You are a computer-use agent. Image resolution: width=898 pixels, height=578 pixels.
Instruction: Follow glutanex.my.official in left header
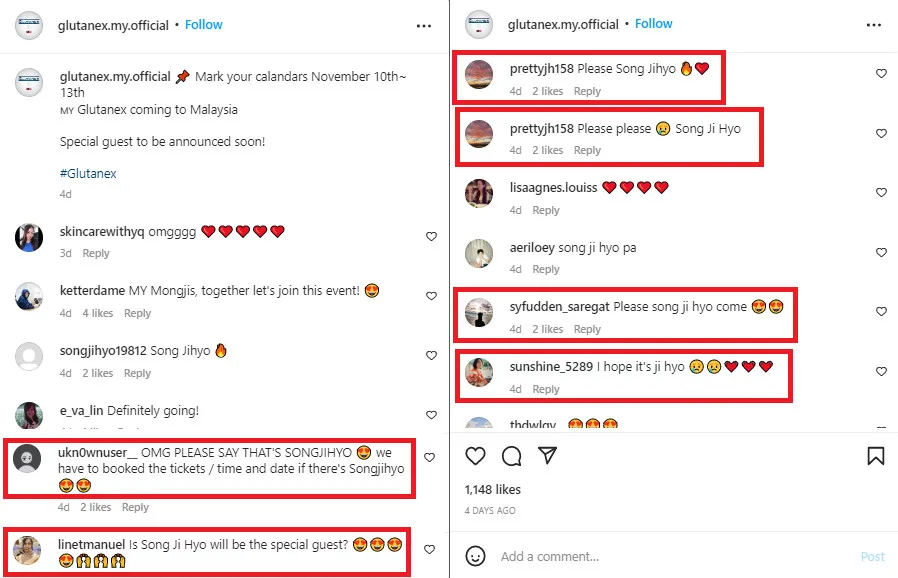click(203, 25)
